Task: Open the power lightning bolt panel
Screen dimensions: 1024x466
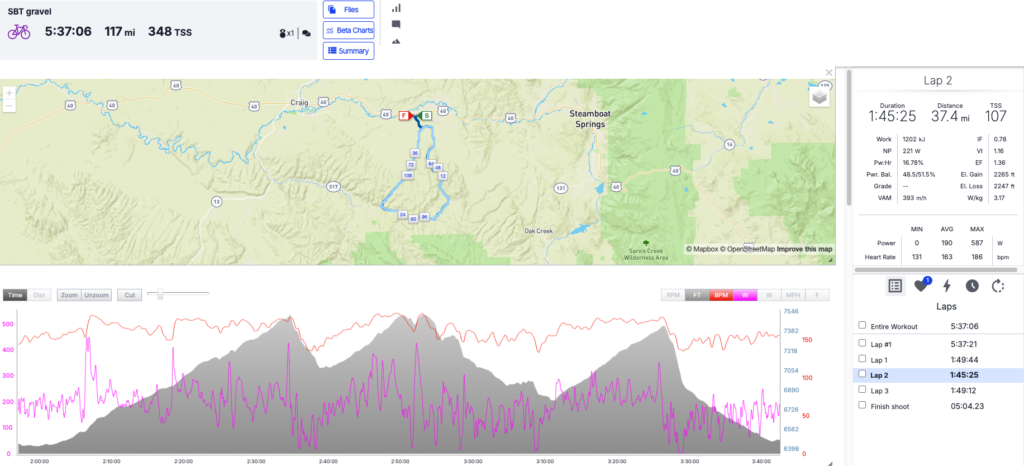Action: pyautogui.click(x=947, y=286)
